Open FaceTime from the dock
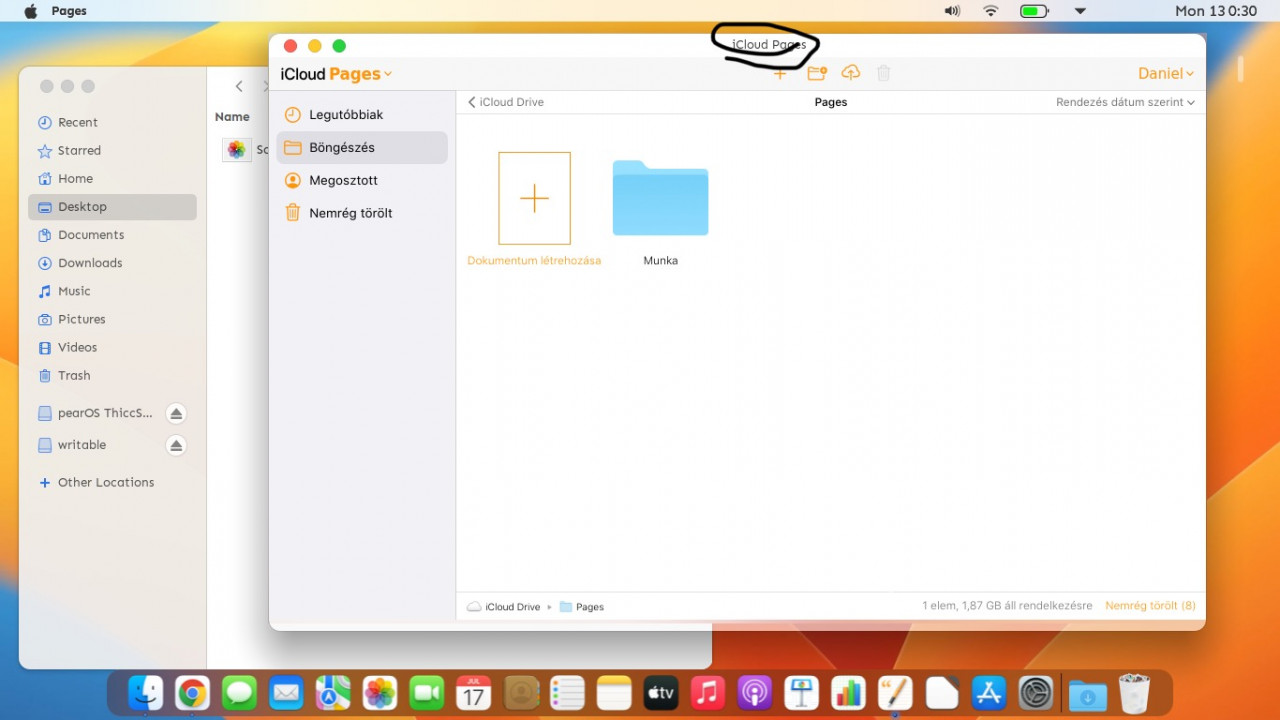The width and height of the screenshot is (1280, 720). (427, 693)
